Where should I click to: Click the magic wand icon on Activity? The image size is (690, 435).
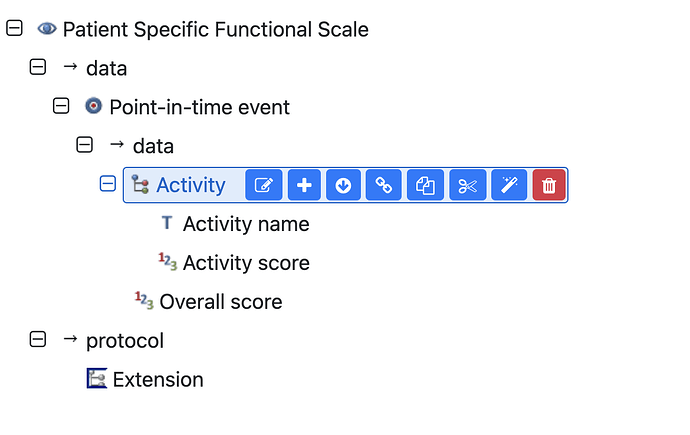(508, 185)
